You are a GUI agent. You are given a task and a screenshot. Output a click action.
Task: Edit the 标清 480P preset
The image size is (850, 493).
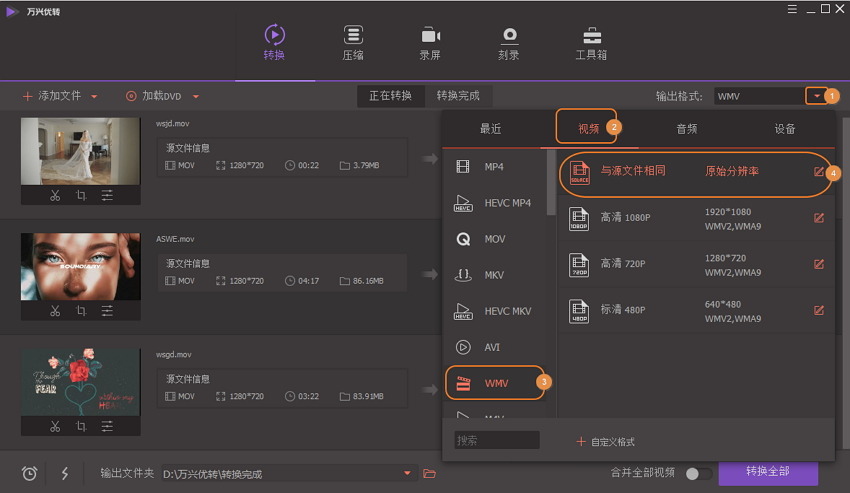(x=819, y=310)
